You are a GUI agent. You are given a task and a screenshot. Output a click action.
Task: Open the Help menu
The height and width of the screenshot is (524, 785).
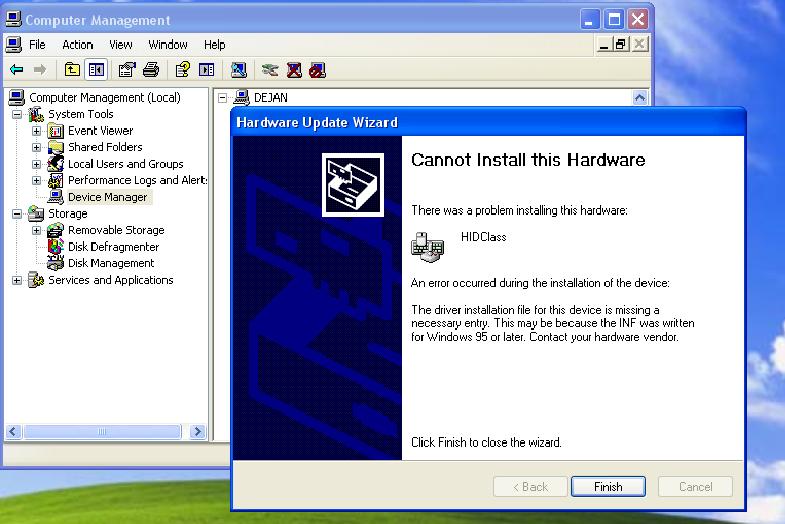[x=214, y=45]
